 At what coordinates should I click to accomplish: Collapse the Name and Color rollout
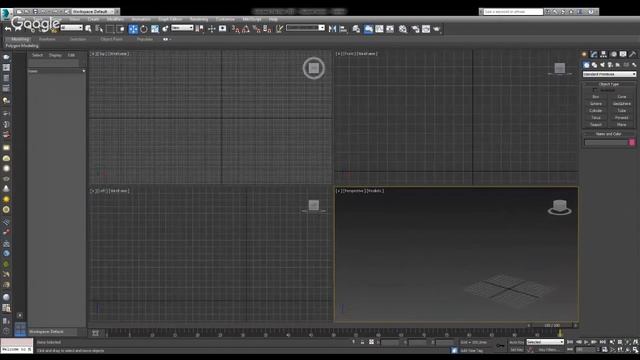click(x=609, y=134)
